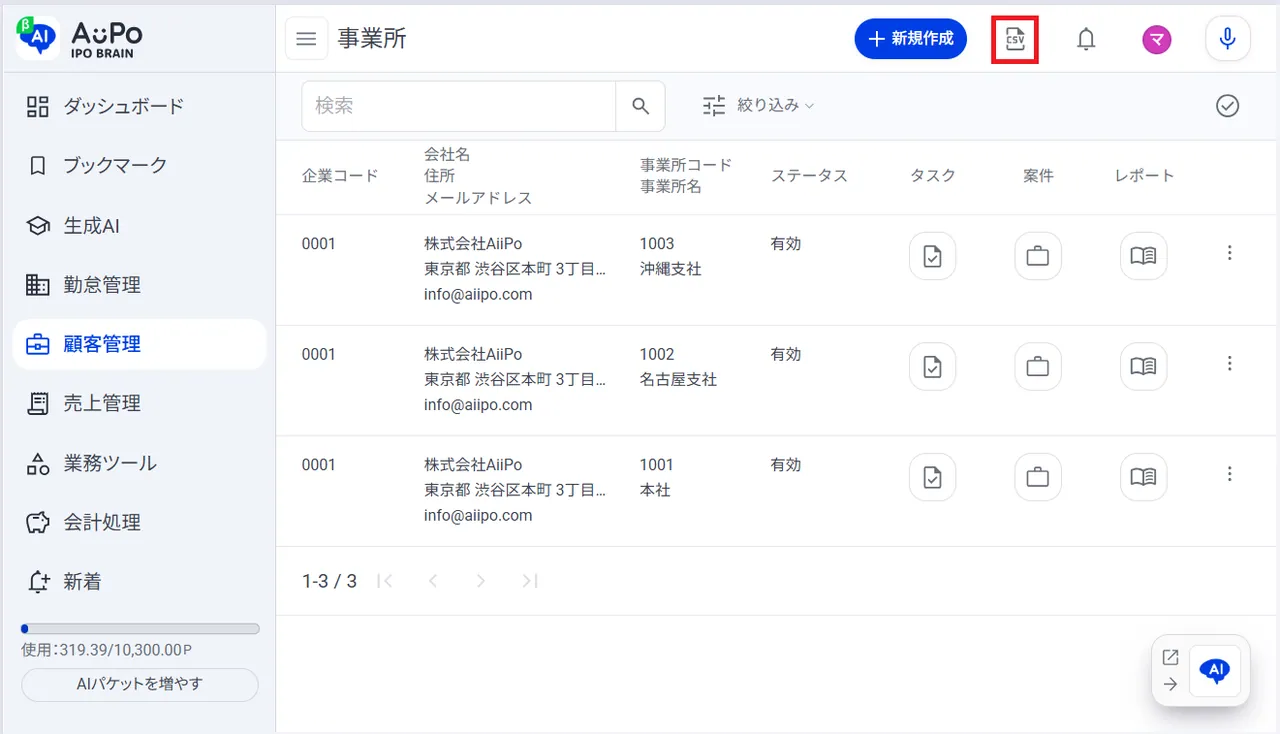Open the notifications bell

click(x=1086, y=39)
